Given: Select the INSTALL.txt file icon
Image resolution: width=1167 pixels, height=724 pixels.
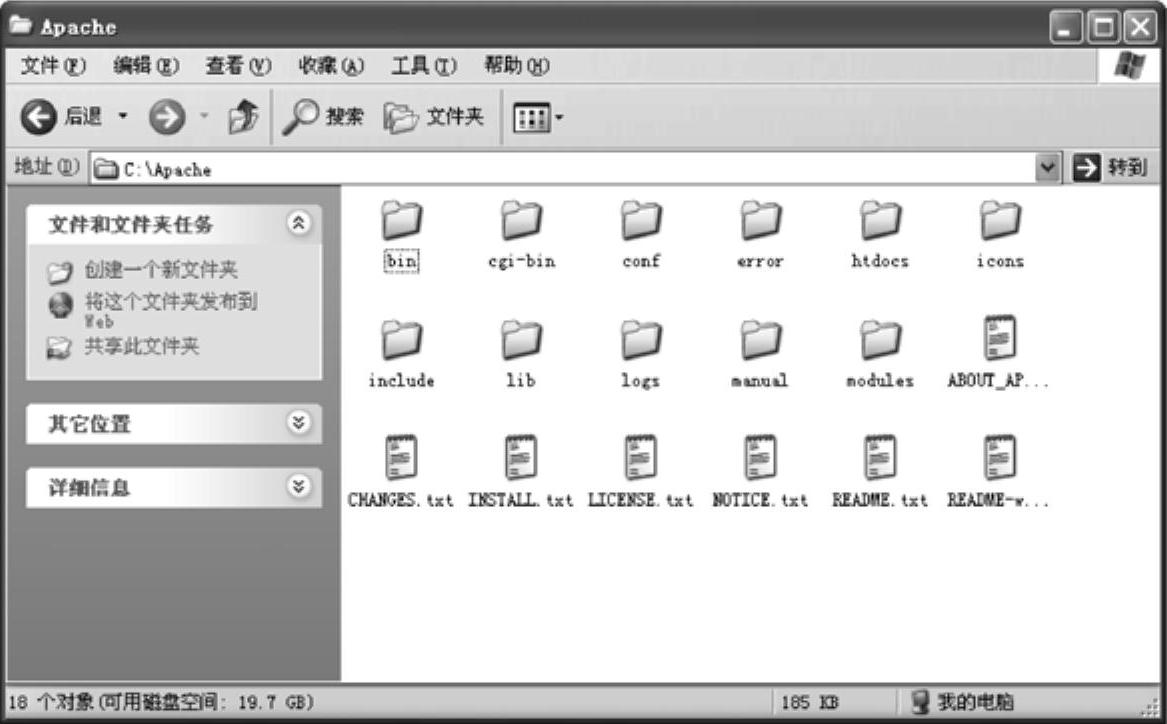Looking at the screenshot, I should [x=521, y=458].
